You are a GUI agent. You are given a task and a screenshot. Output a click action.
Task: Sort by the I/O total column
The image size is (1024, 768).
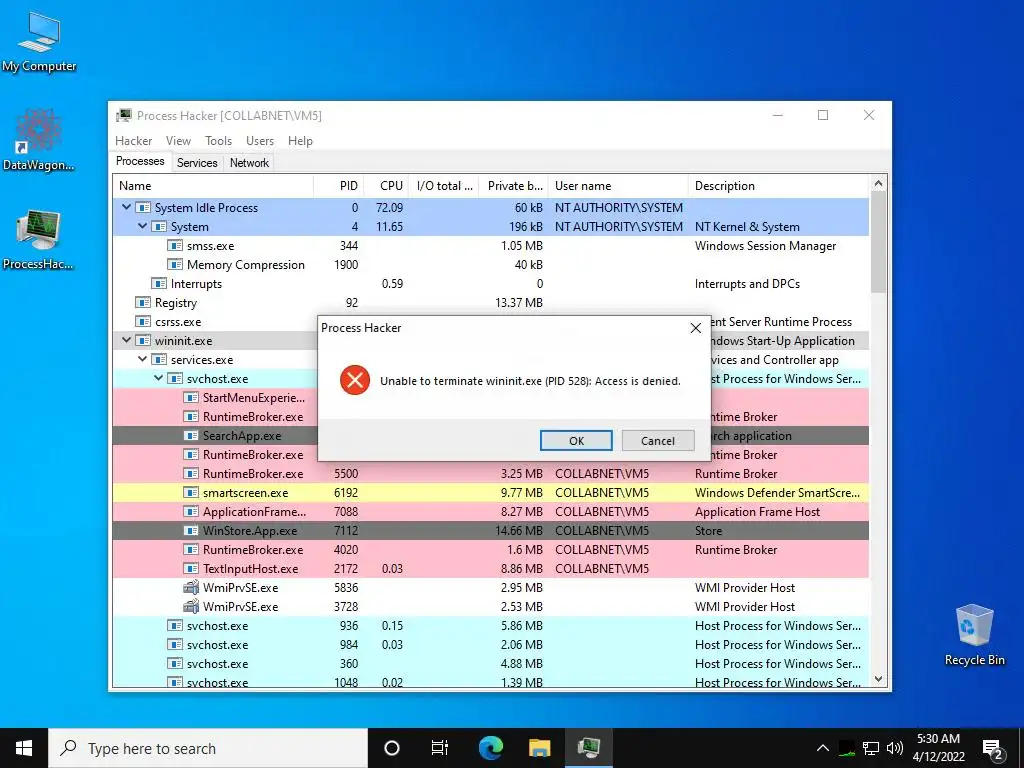(x=443, y=185)
